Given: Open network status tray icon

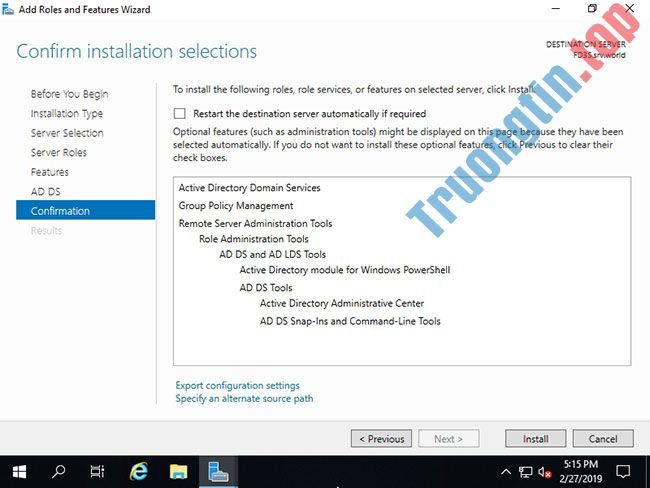Looking at the screenshot, I should (x=525, y=472).
